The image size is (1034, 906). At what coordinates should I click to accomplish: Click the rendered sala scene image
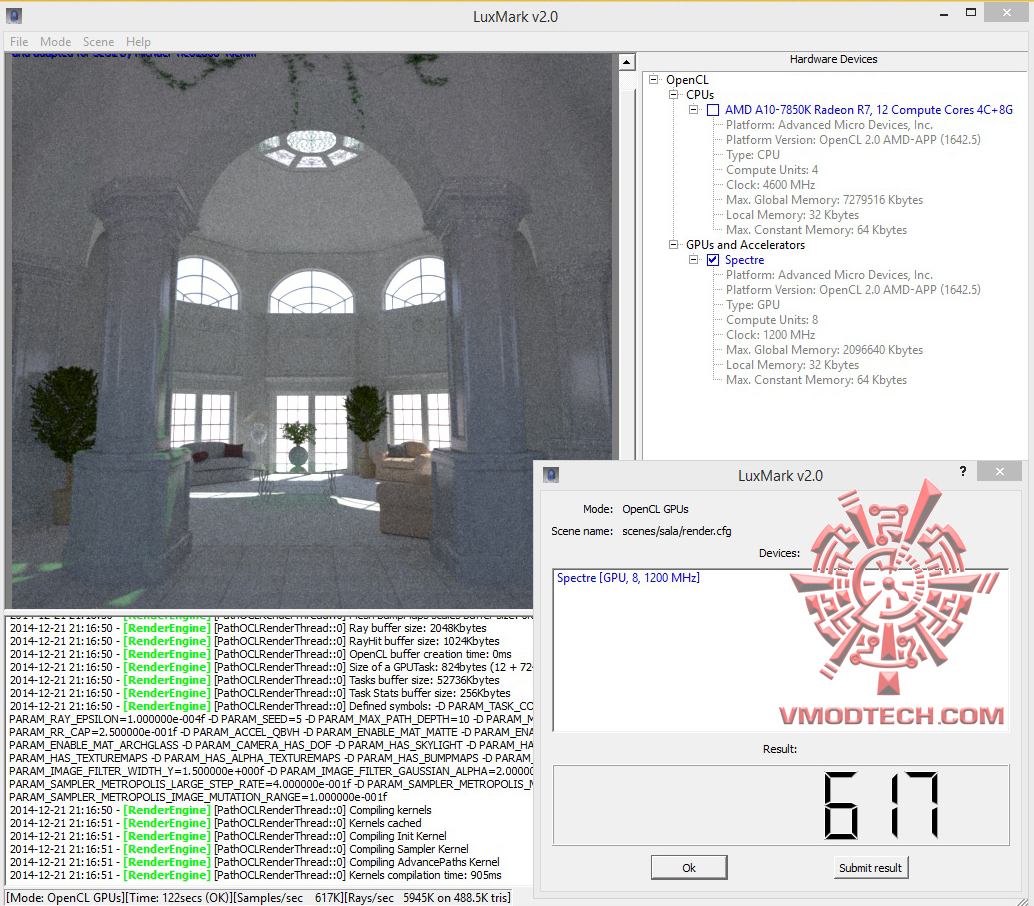click(311, 331)
